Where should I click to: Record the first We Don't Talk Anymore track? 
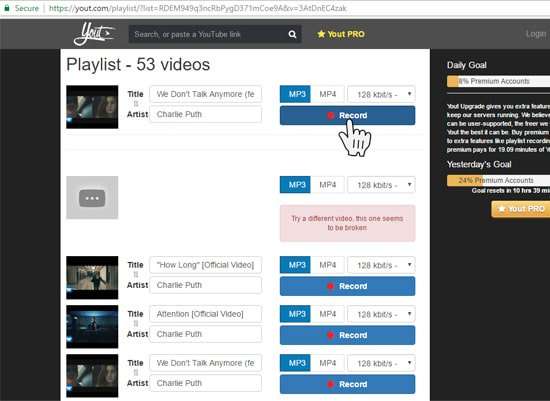click(347, 115)
